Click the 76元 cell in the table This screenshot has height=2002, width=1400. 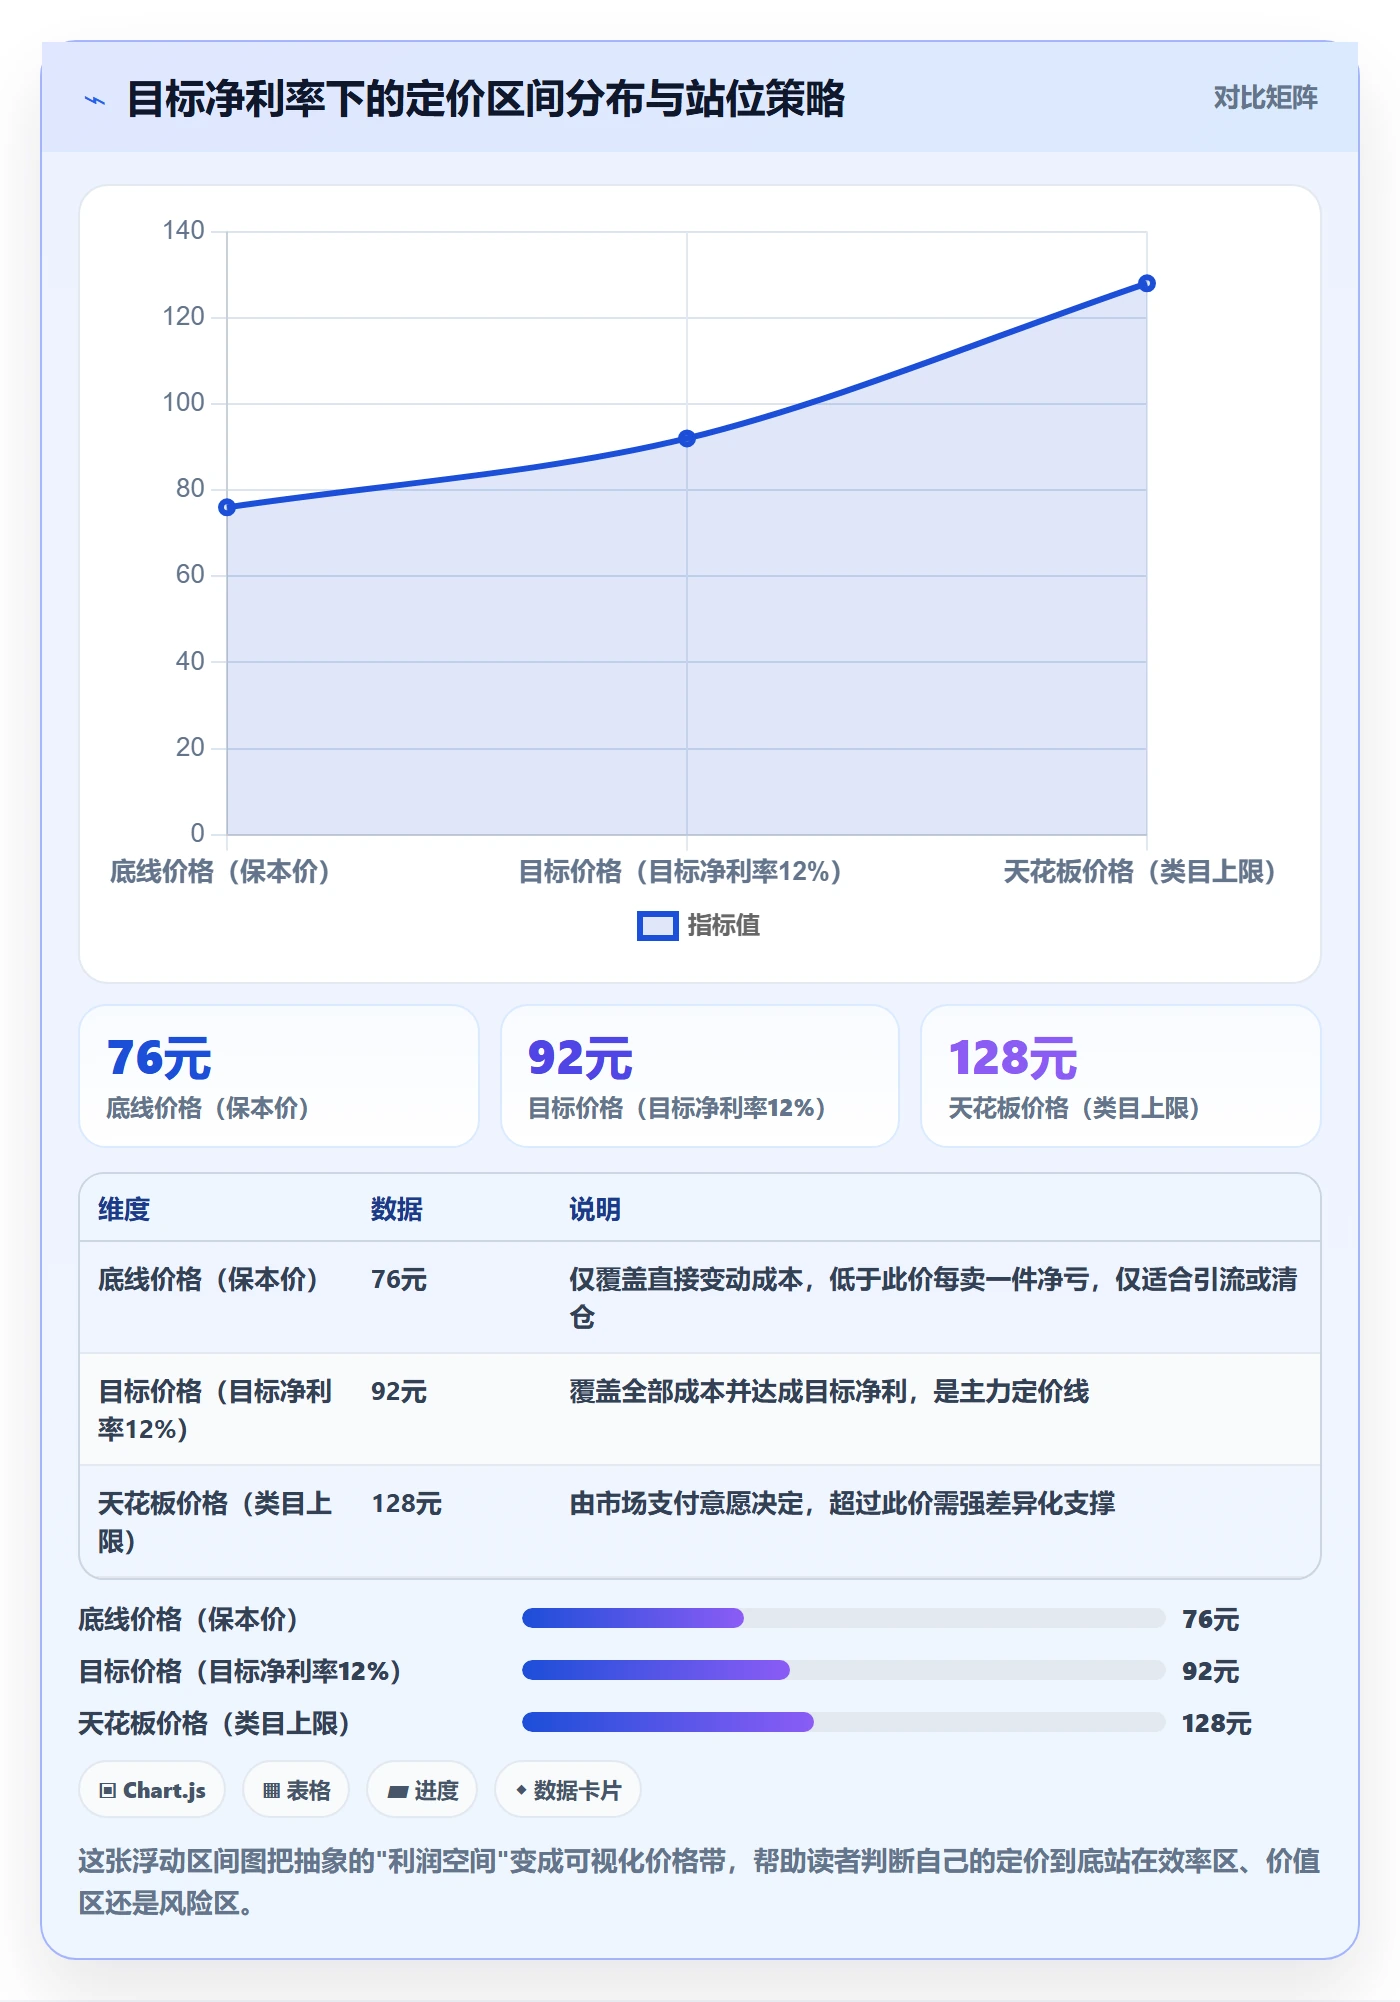coord(399,1279)
